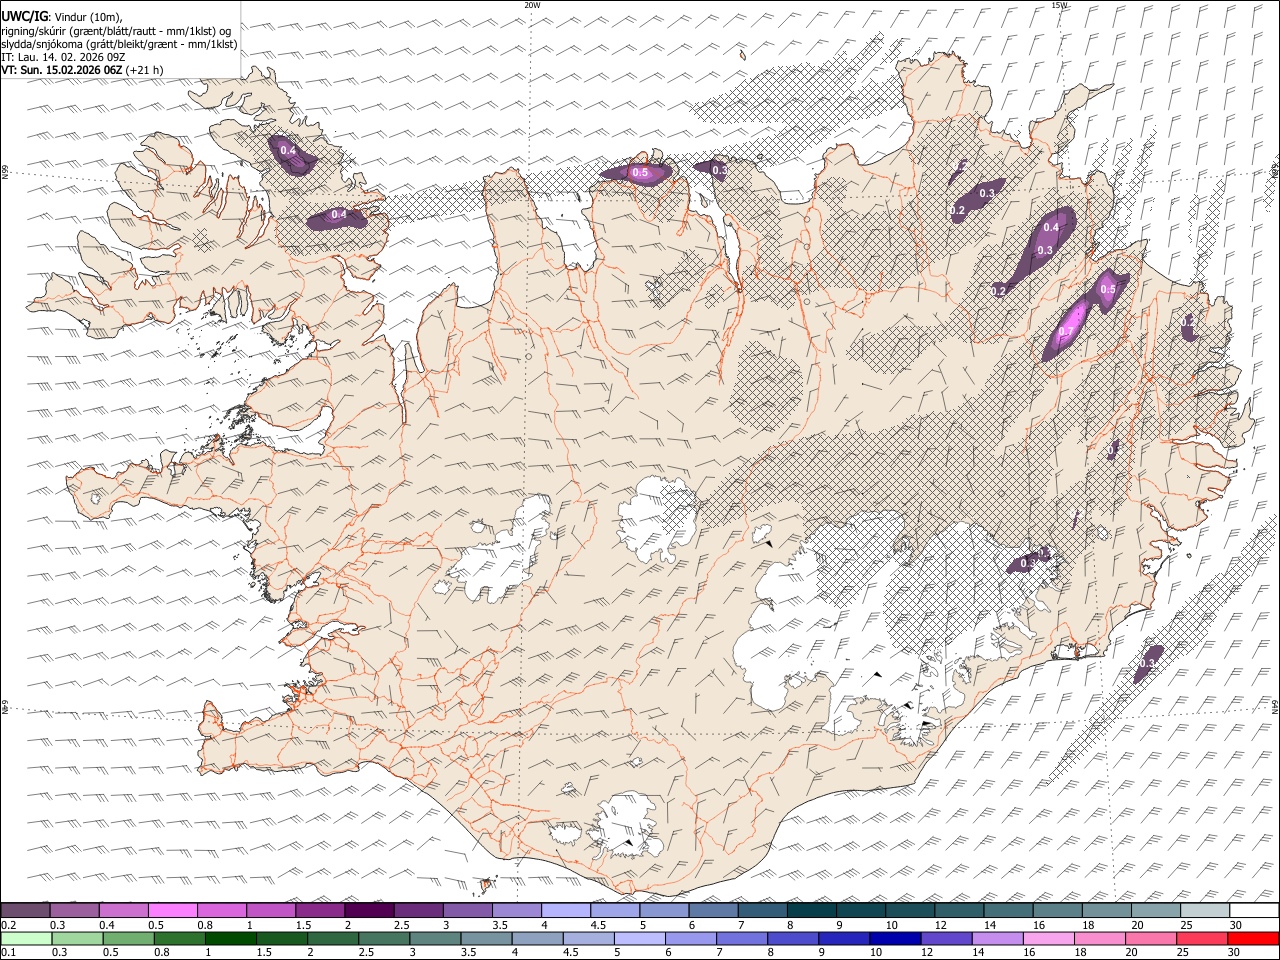Click the 25 value in the upper legend row
The height and width of the screenshot is (960, 1280).
[x=1187, y=925]
